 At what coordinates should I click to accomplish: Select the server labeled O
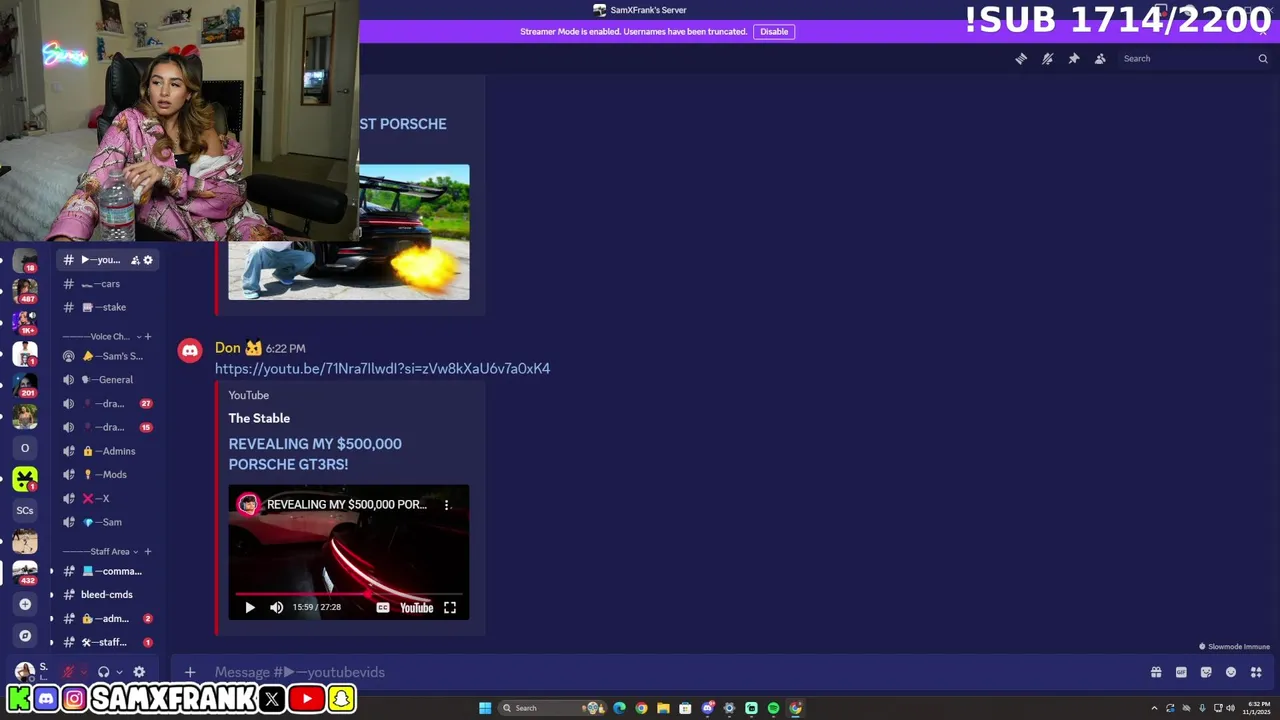pos(25,448)
